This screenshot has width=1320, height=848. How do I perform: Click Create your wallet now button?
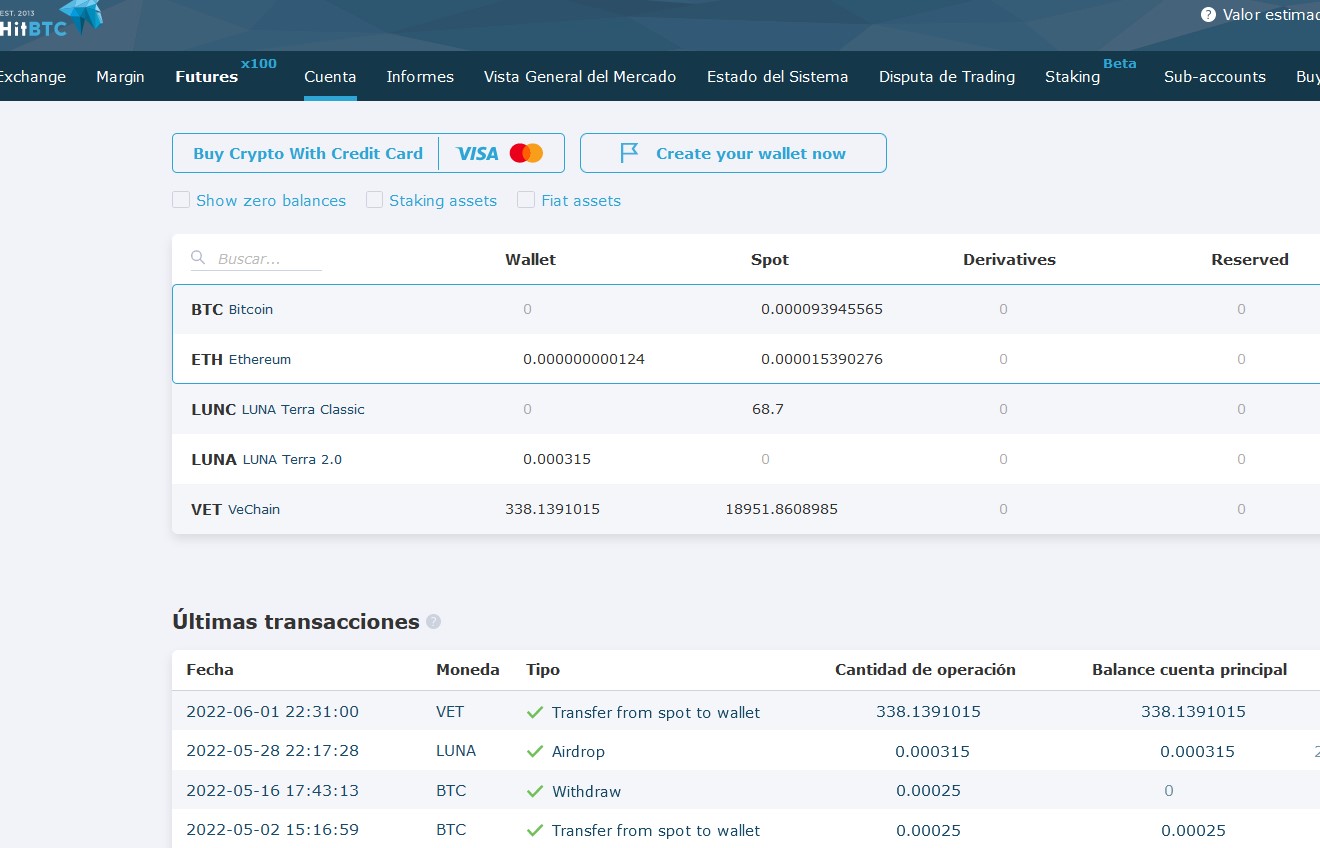(733, 153)
